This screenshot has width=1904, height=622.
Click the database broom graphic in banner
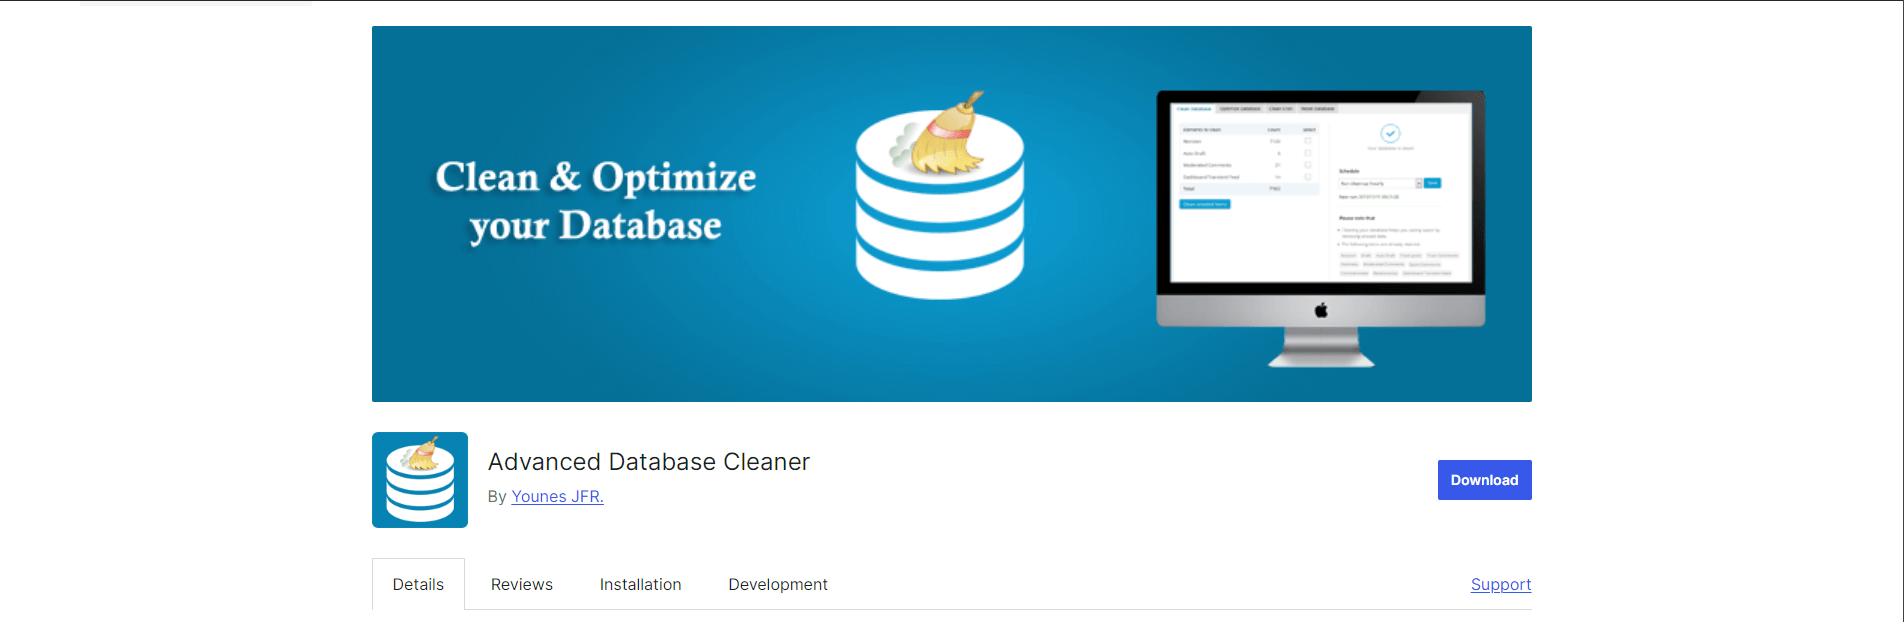939,197
